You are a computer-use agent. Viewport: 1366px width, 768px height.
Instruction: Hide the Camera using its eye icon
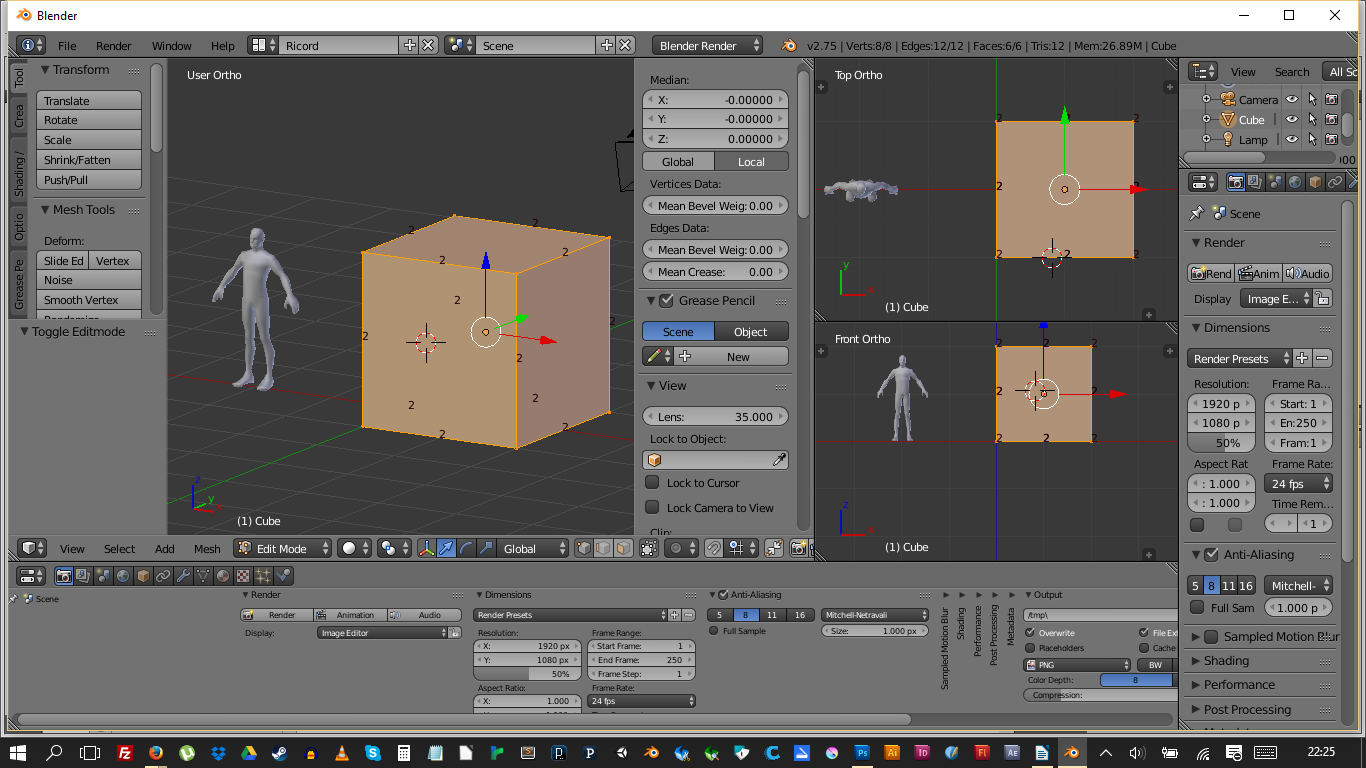click(x=1291, y=99)
